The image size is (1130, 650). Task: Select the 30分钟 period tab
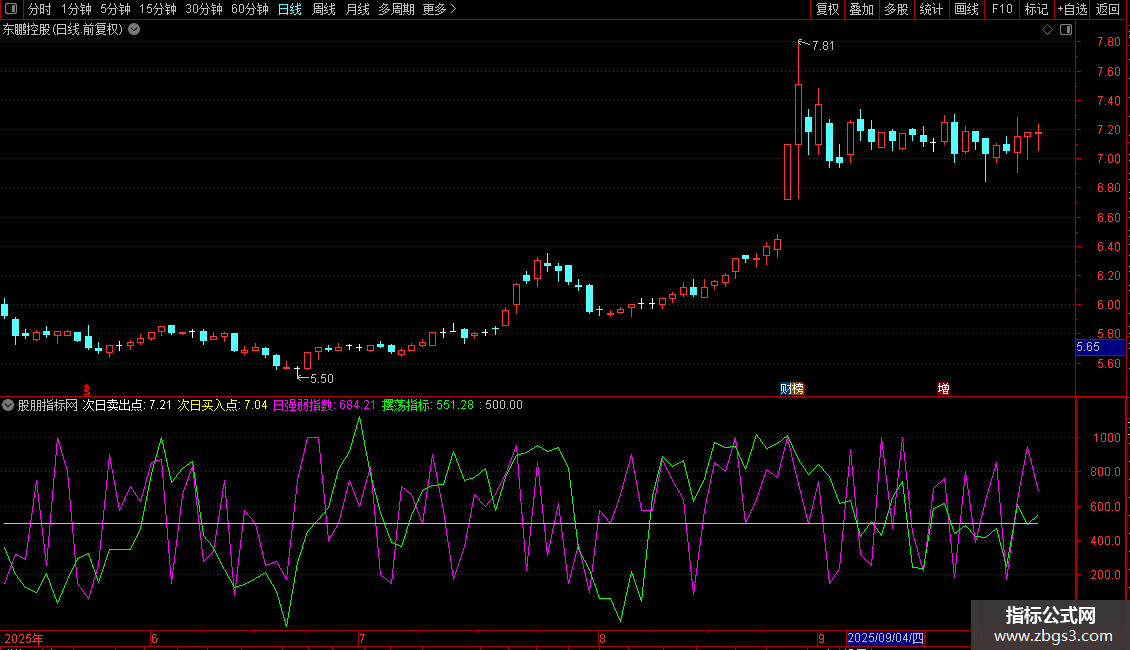click(x=203, y=9)
